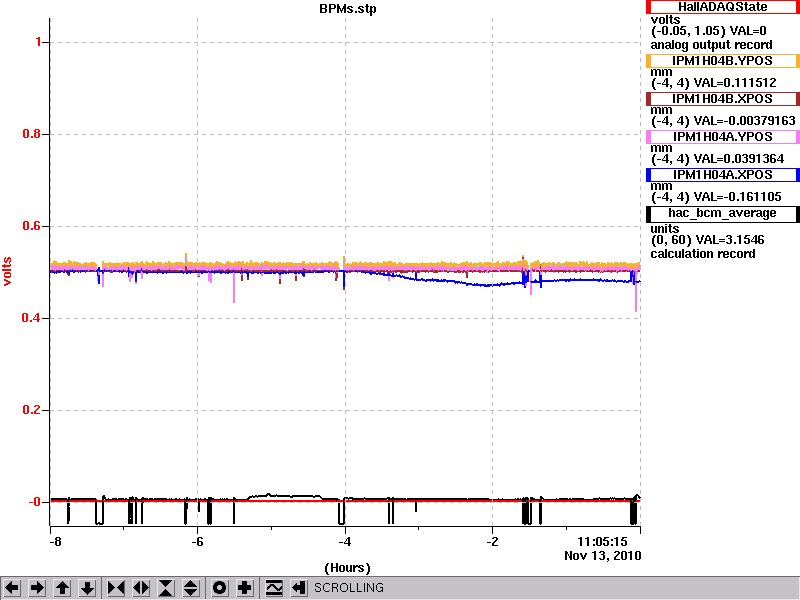The width and height of the screenshot is (800, 600).
Task: Click the "11:05:15" timestamp on the axis
Action: click(x=602, y=542)
